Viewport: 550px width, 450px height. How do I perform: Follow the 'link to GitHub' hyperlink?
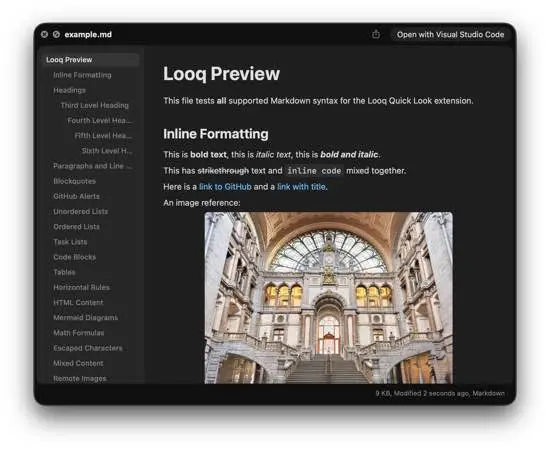pyautogui.click(x=225, y=187)
